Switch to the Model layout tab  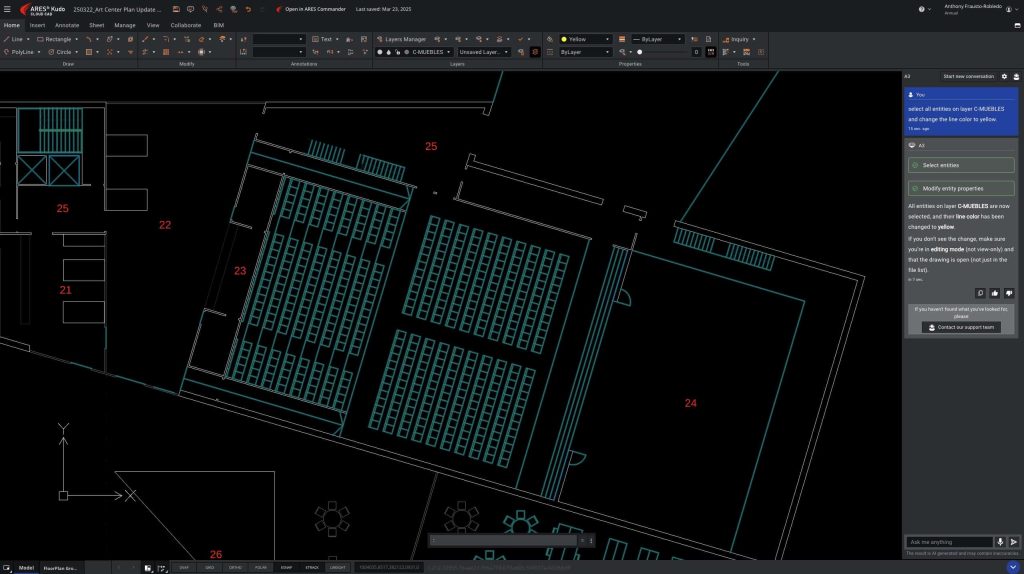pyautogui.click(x=26, y=567)
